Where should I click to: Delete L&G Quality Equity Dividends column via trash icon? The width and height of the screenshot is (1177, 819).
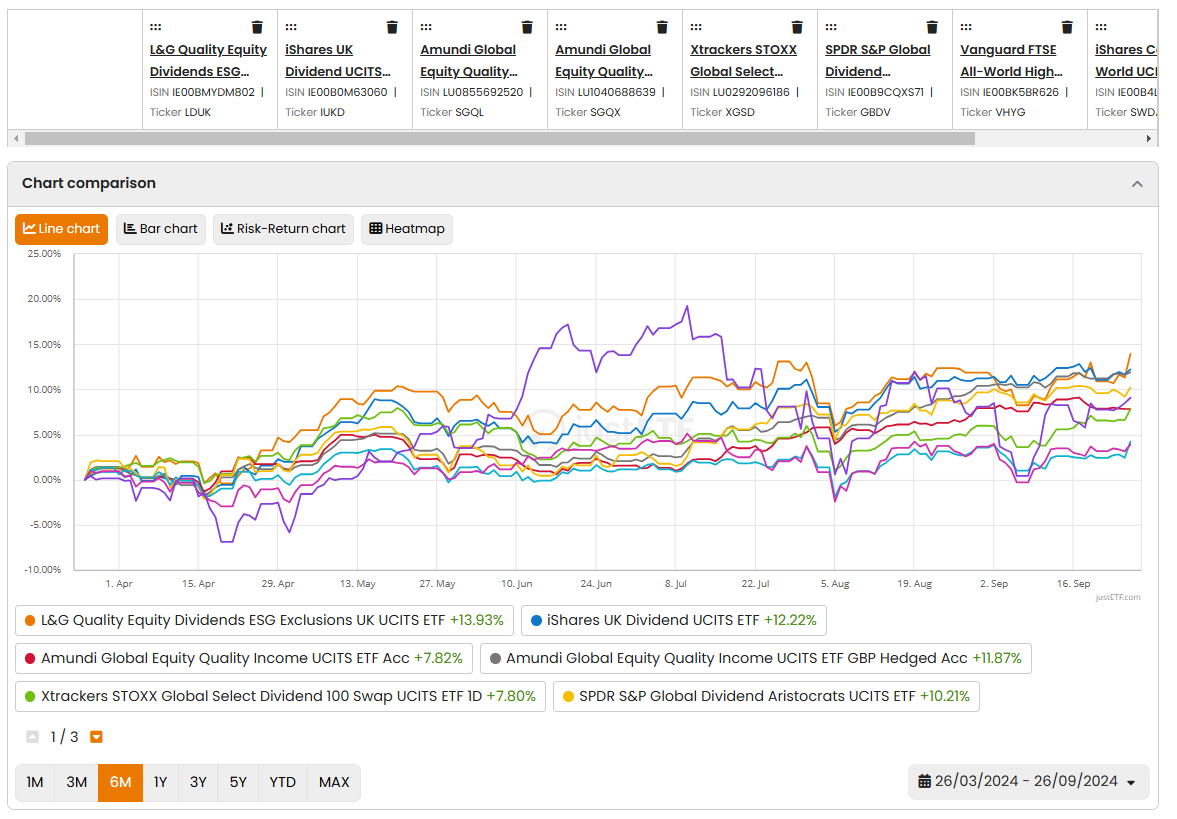click(x=257, y=28)
